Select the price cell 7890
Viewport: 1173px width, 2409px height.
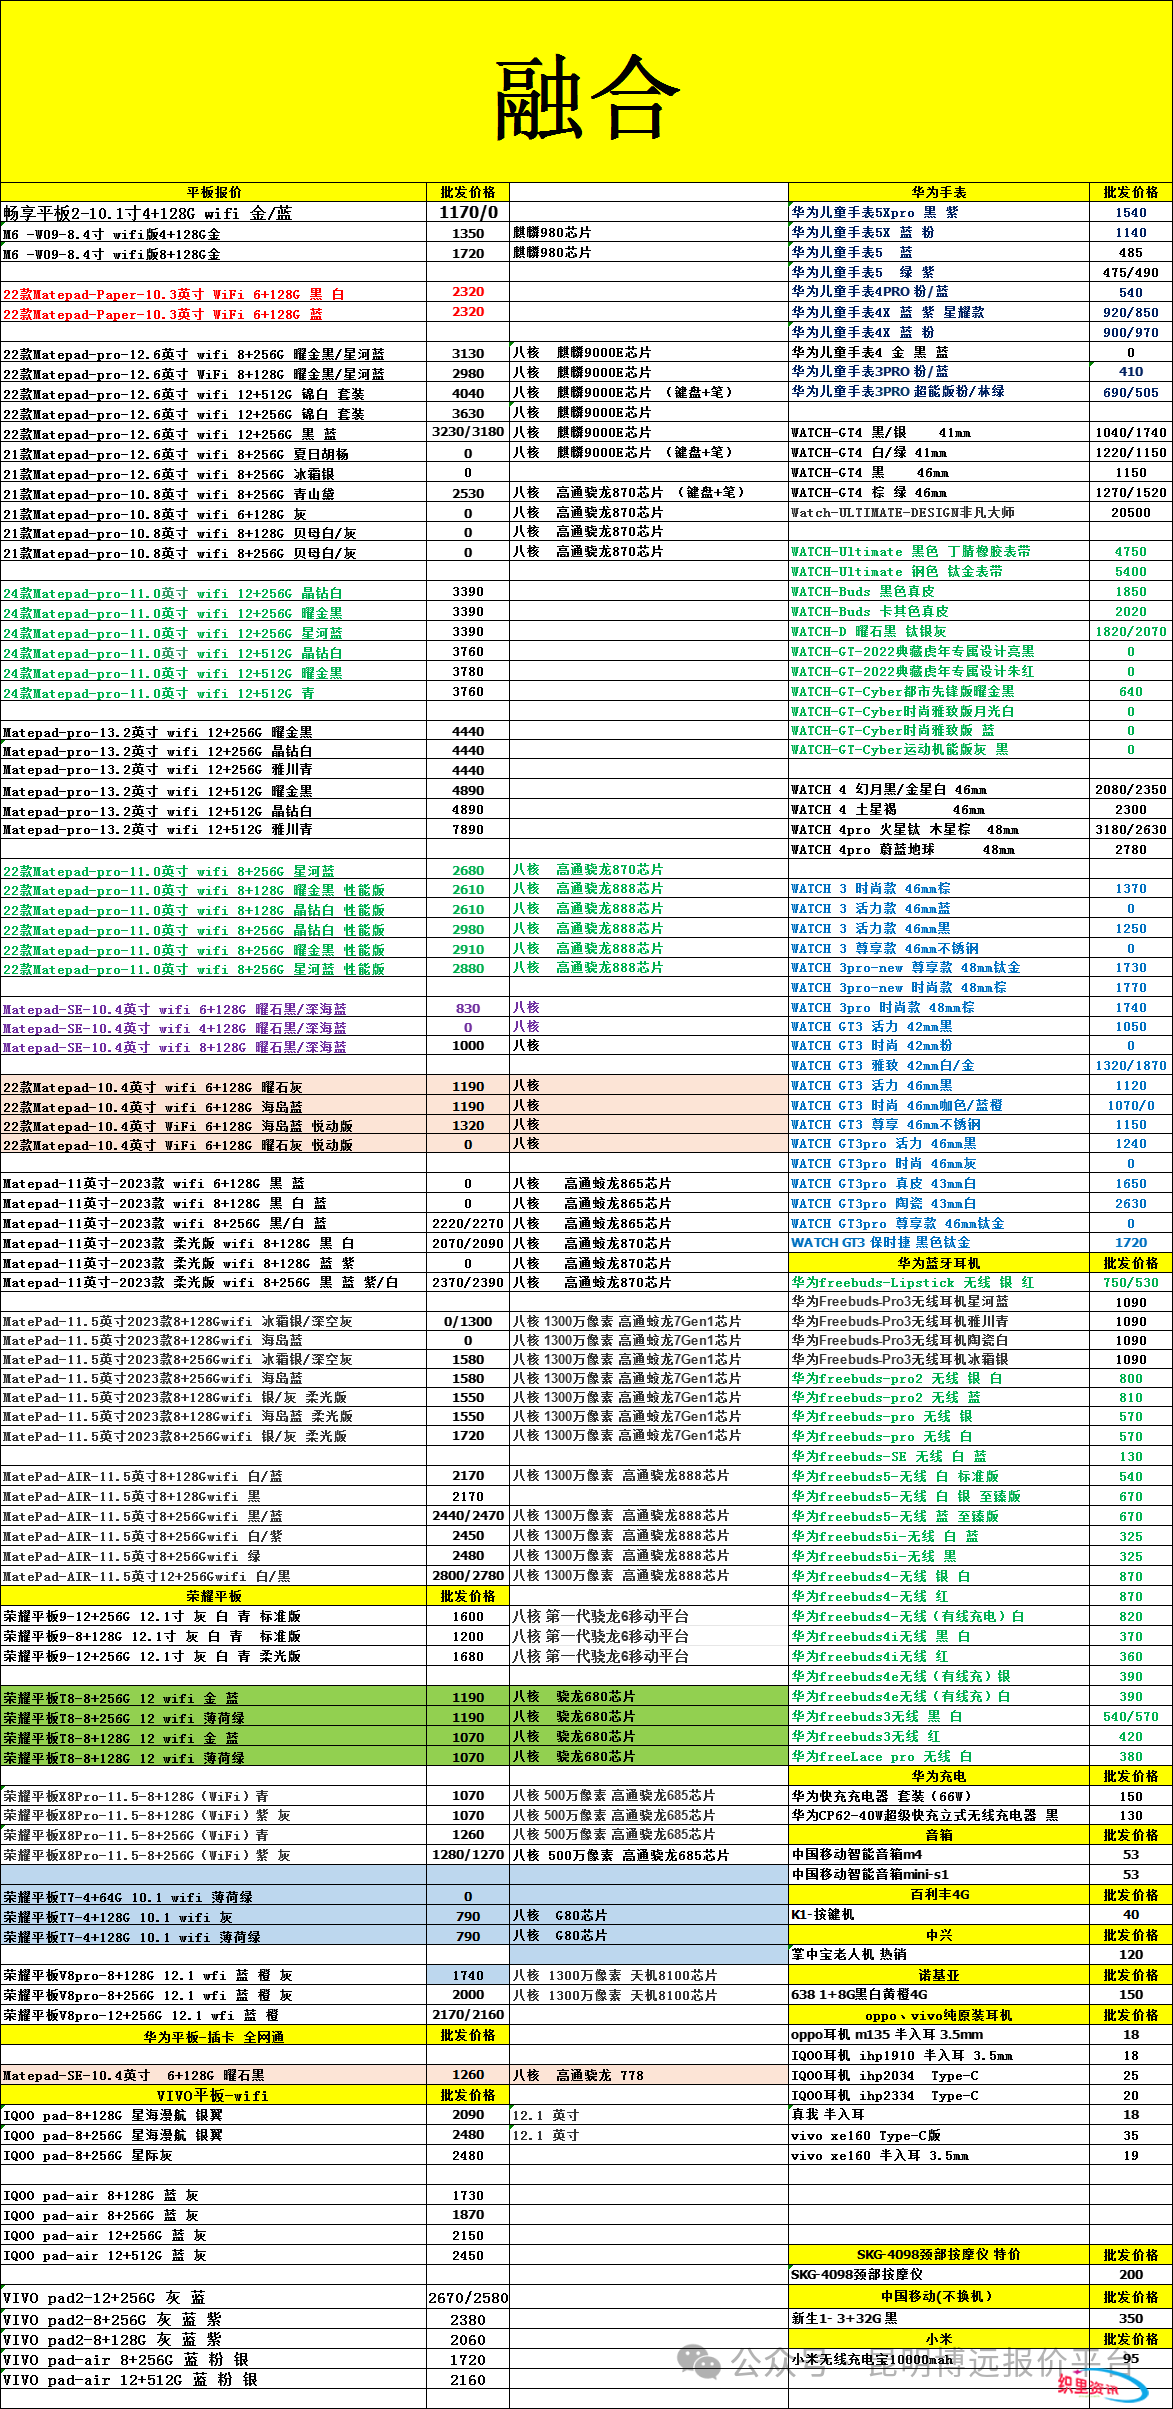[x=468, y=830]
